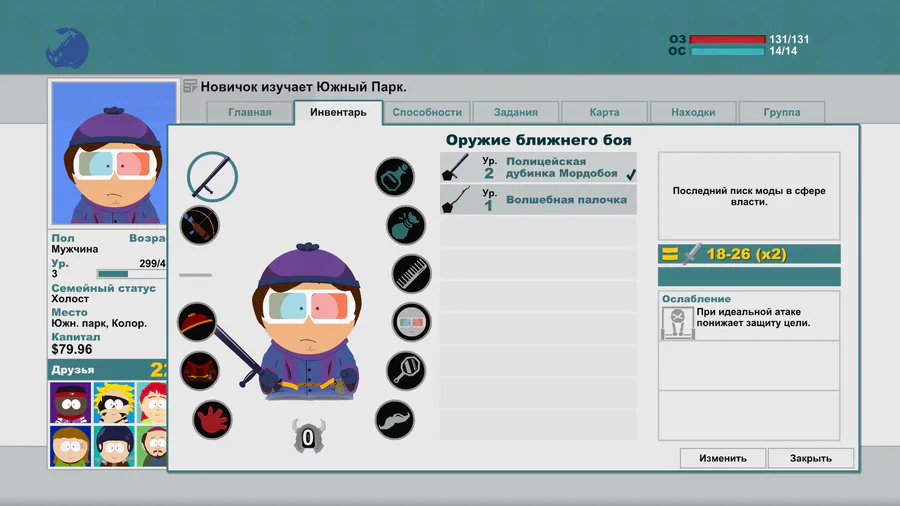Switch to the Главная tab
The width and height of the screenshot is (900, 506).
coord(250,112)
